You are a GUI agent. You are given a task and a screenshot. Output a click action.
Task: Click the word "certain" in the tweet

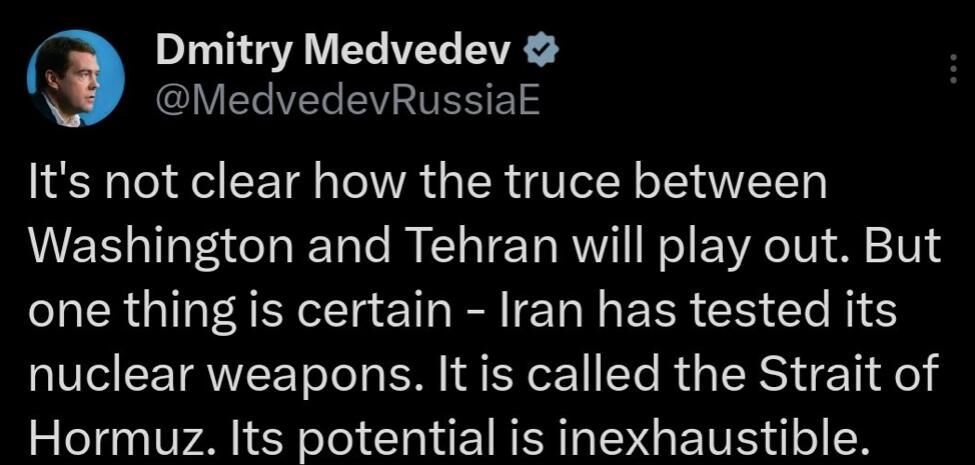(x=380, y=311)
